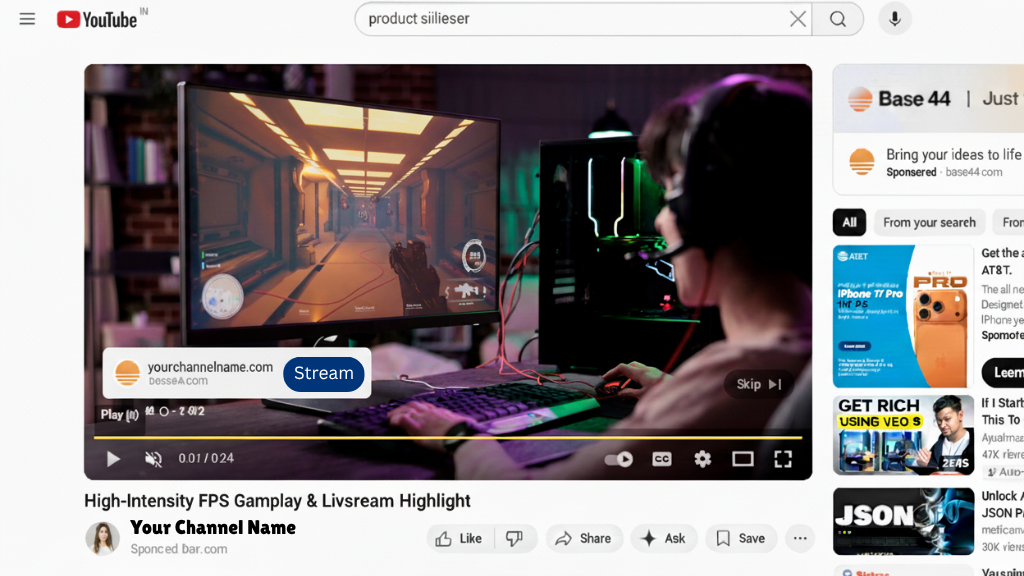Dislike this video

[x=515, y=538]
